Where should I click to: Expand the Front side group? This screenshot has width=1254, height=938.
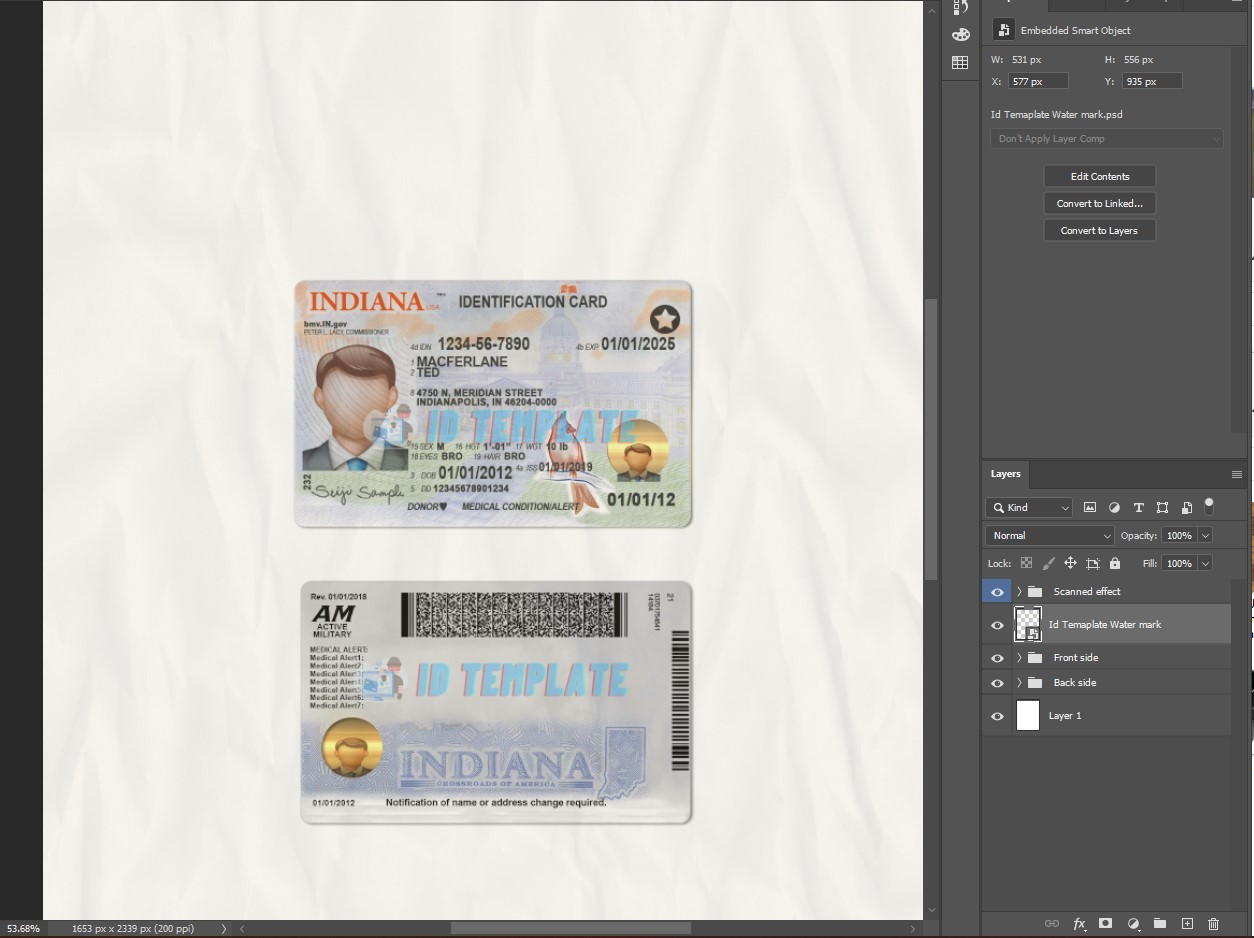1019,658
